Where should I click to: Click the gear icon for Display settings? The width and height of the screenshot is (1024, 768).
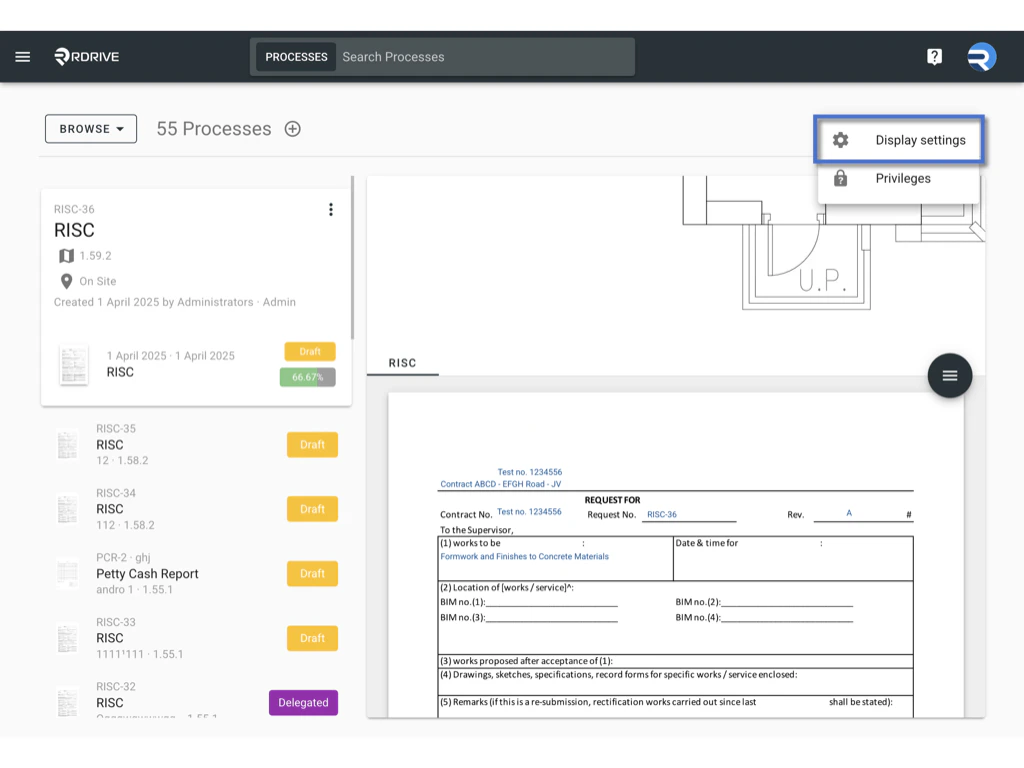[840, 140]
